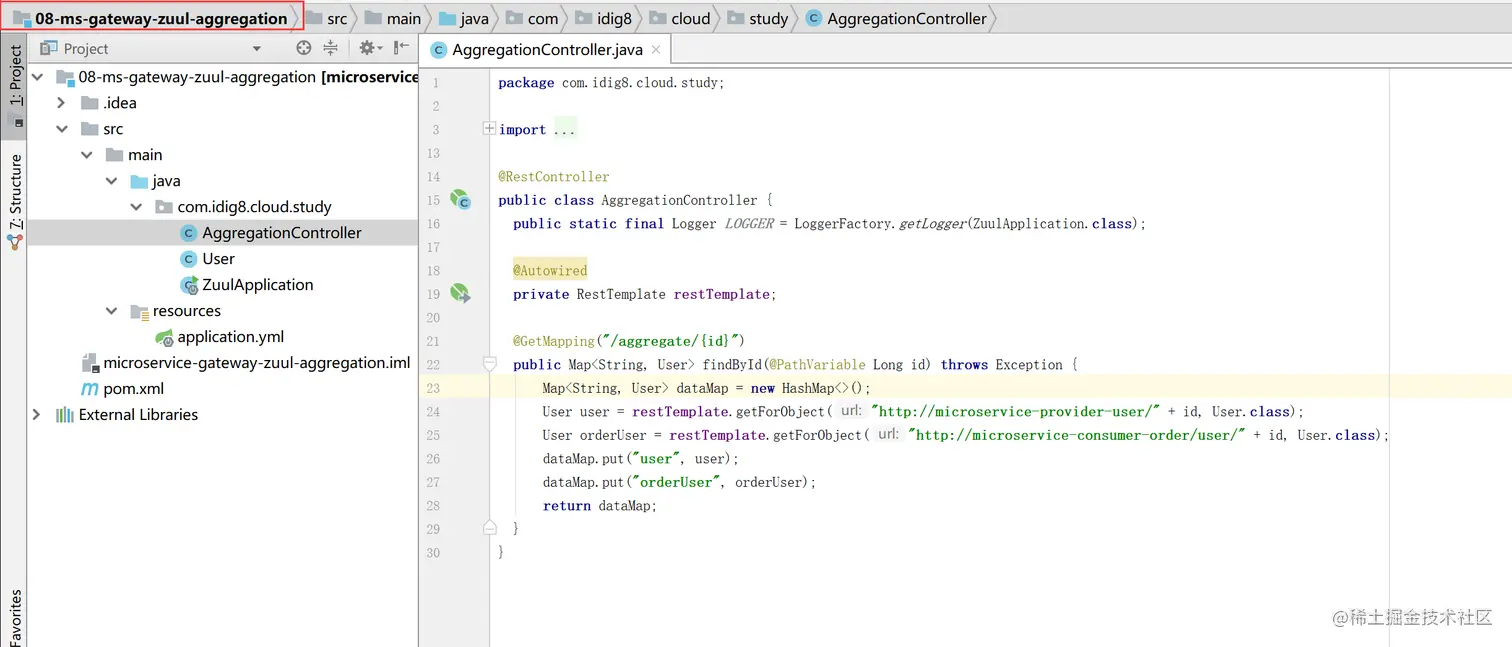Click the @RestController annotation
The height and width of the screenshot is (647, 1512).
click(554, 176)
